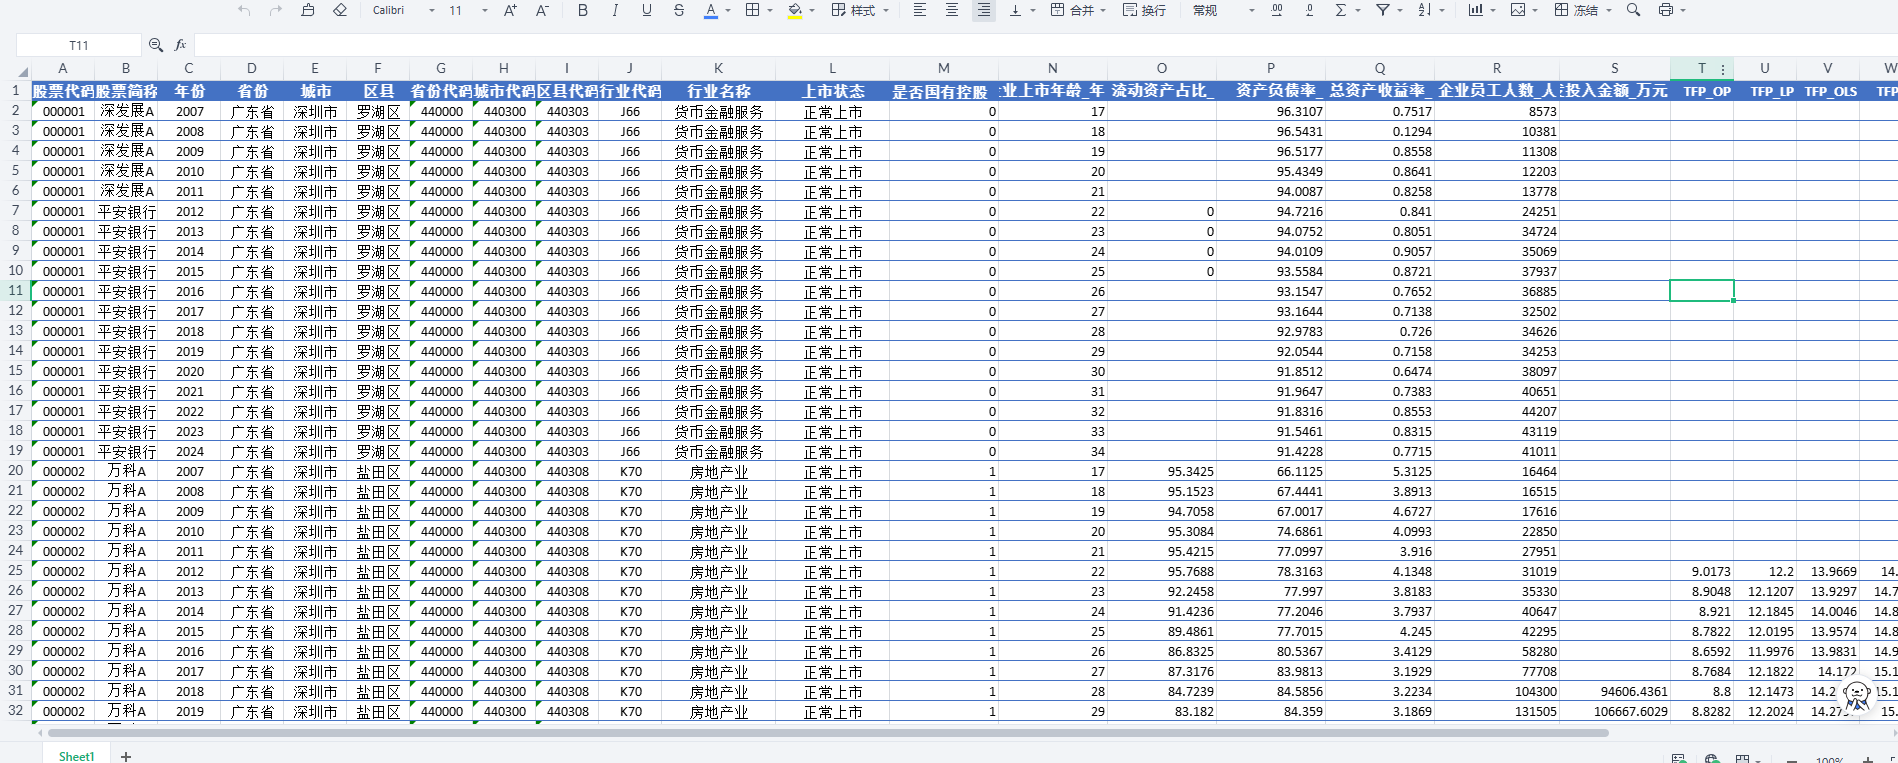Screen dimensions: 1898x763
Task: Click the zoom magnifier beside name box
Action: 156,45
